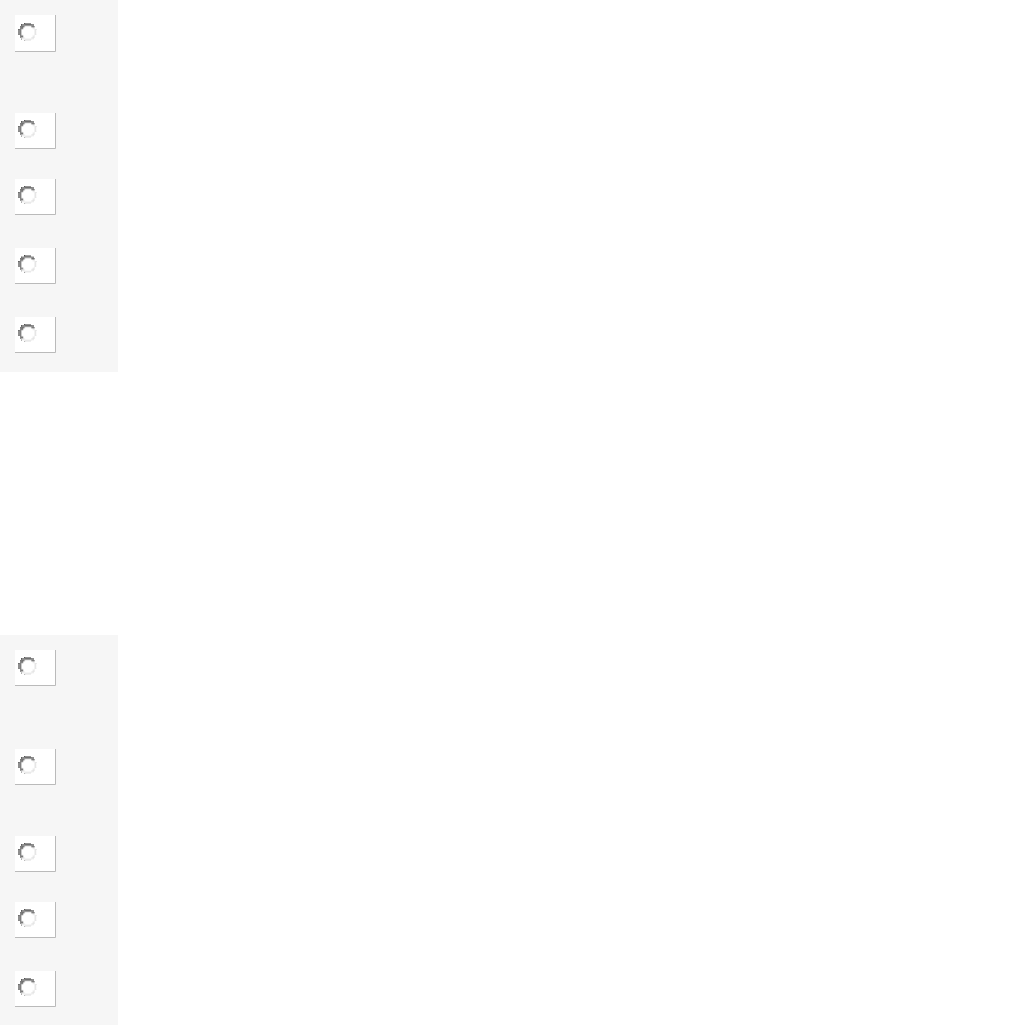Open the first thumbnail box of the upper gray panel

coord(35,33)
